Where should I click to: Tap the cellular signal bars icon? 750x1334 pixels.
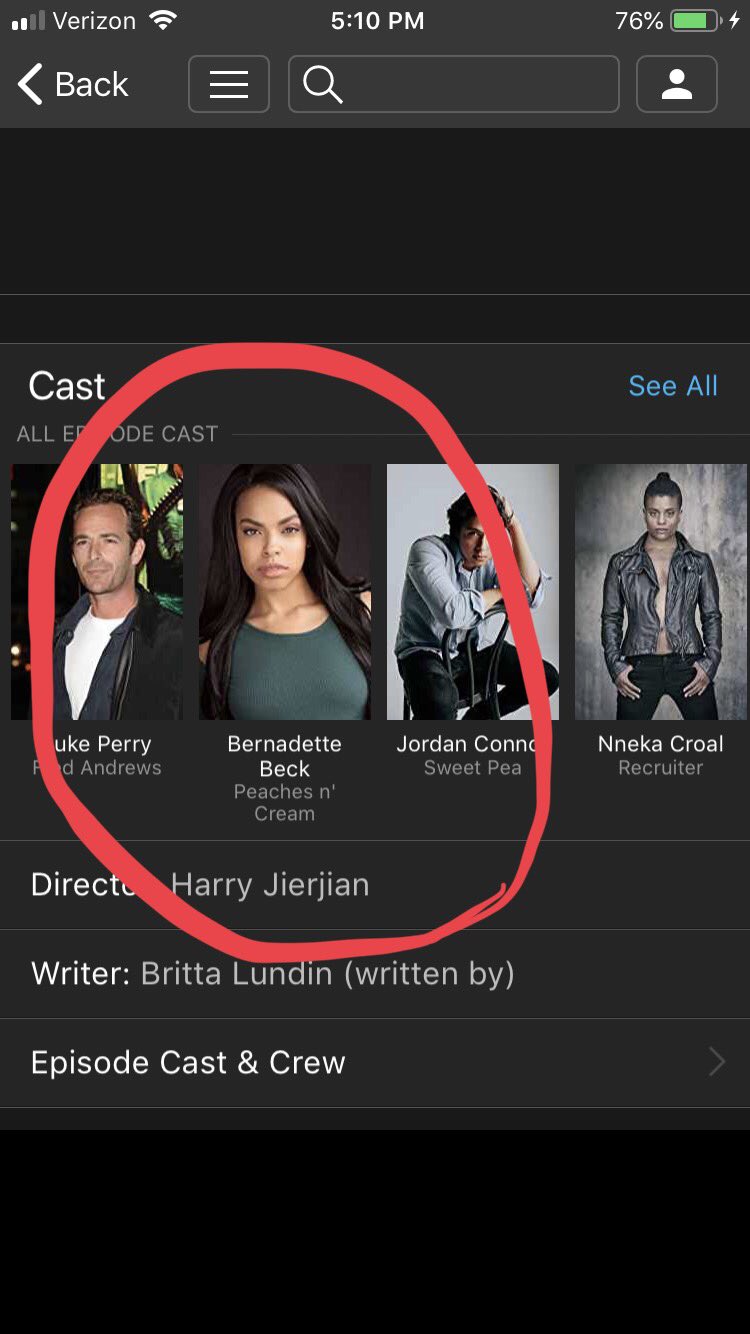pyautogui.click(x=28, y=21)
